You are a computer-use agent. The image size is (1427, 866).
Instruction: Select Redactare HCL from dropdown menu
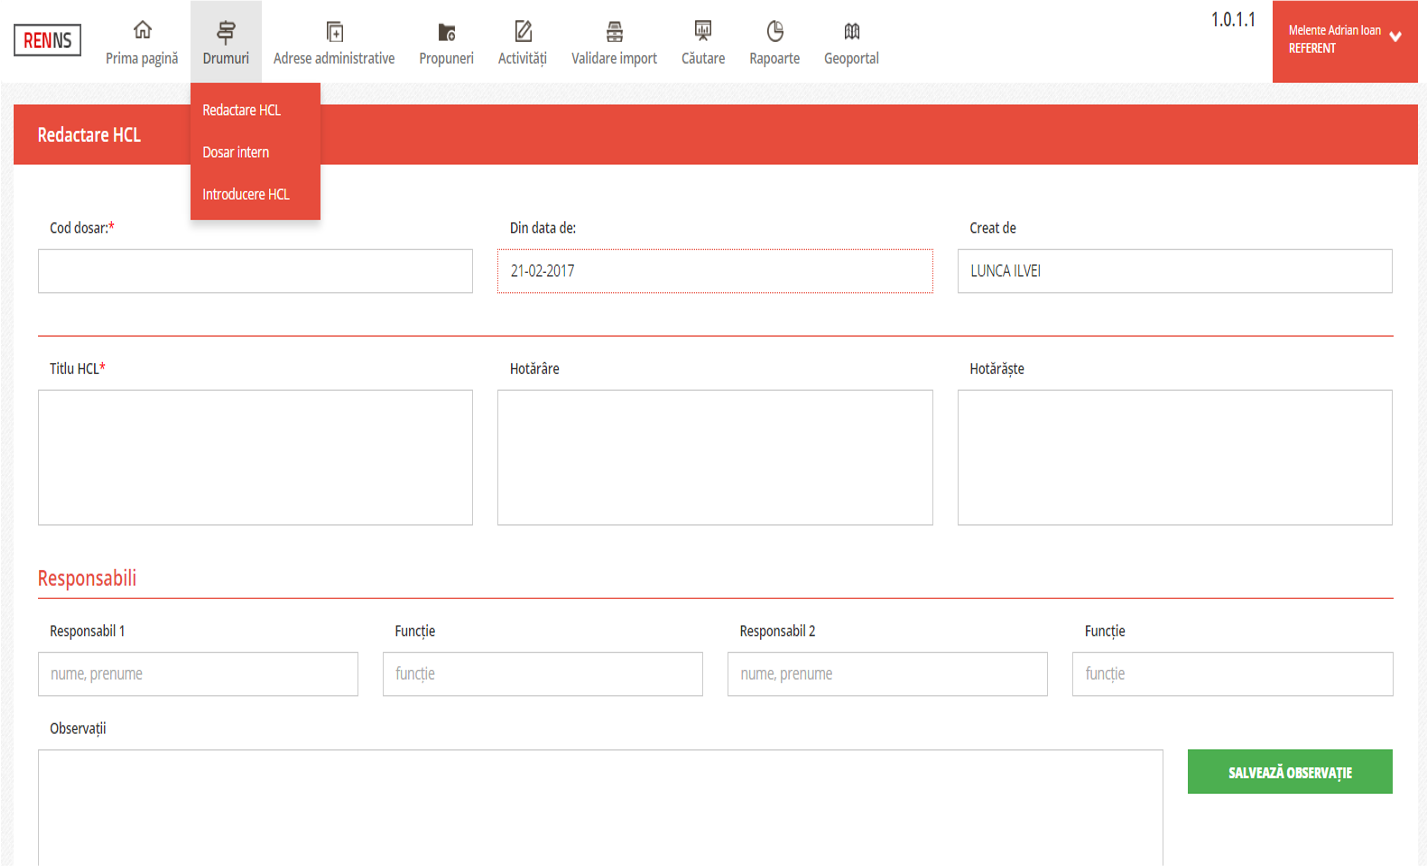click(x=241, y=110)
